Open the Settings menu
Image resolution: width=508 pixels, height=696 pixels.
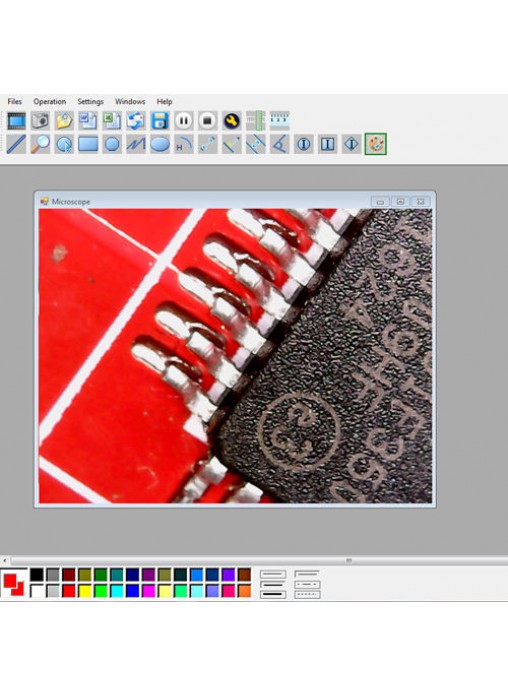point(91,102)
